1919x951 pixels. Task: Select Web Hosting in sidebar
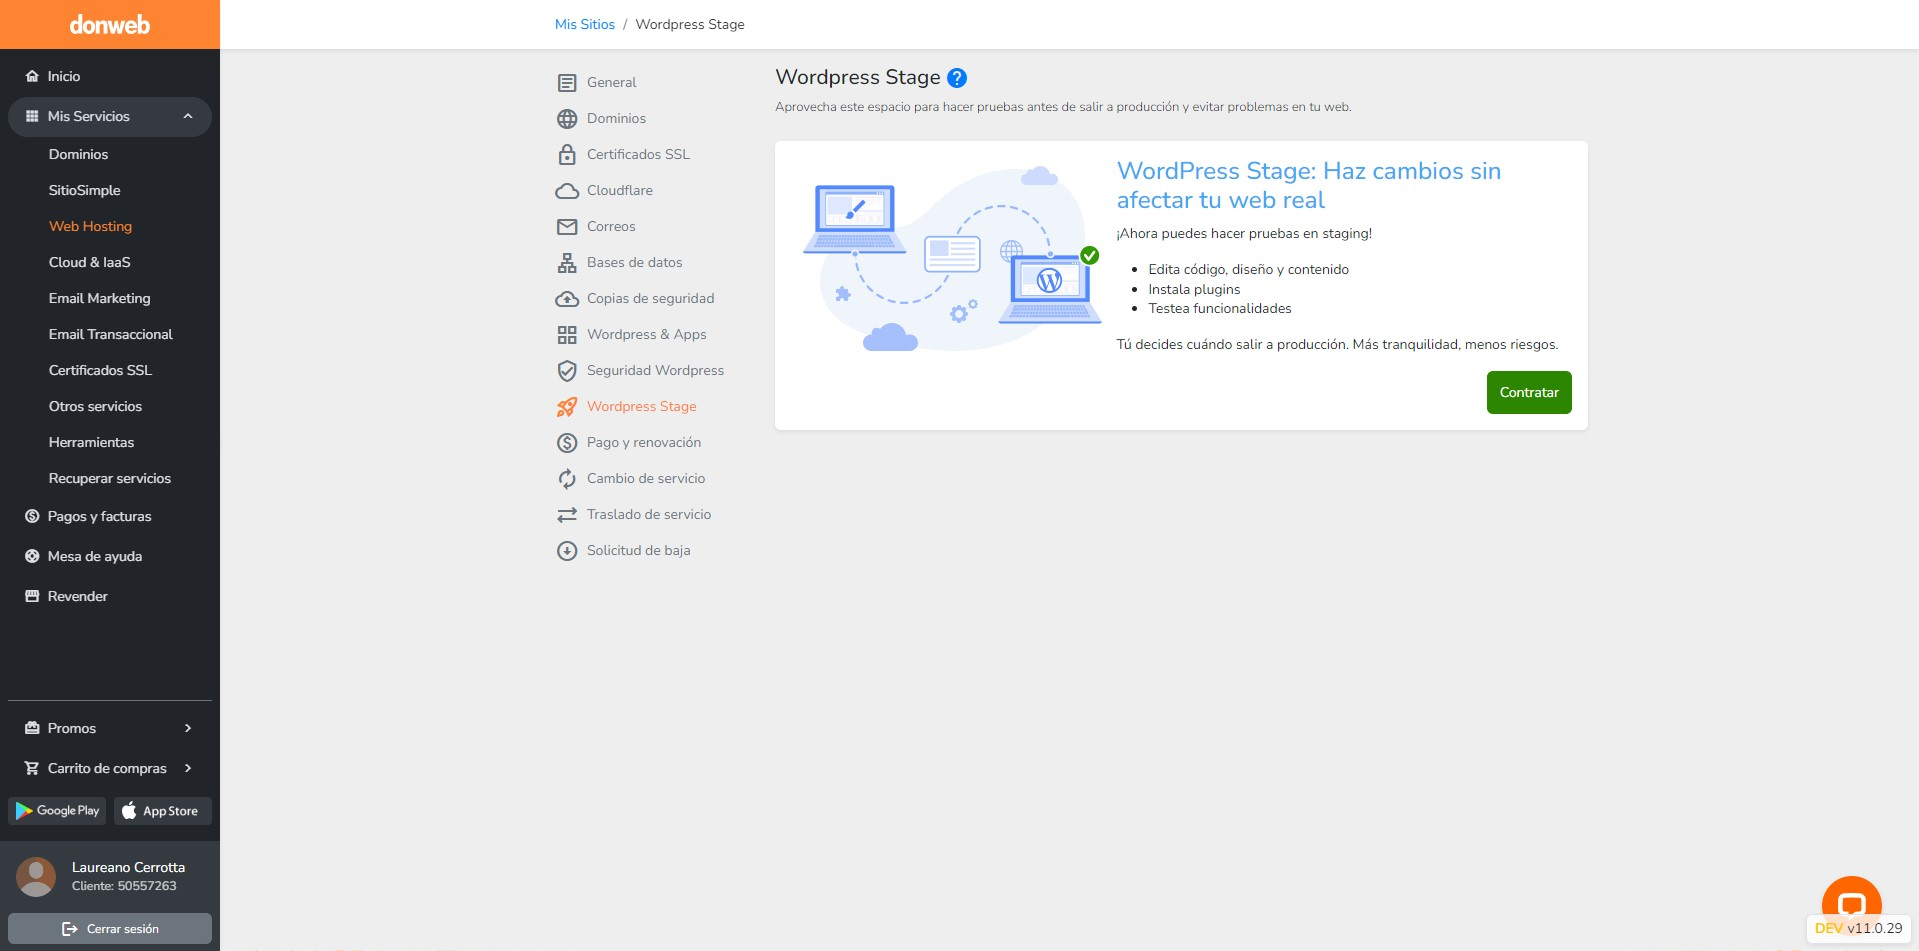click(x=90, y=226)
